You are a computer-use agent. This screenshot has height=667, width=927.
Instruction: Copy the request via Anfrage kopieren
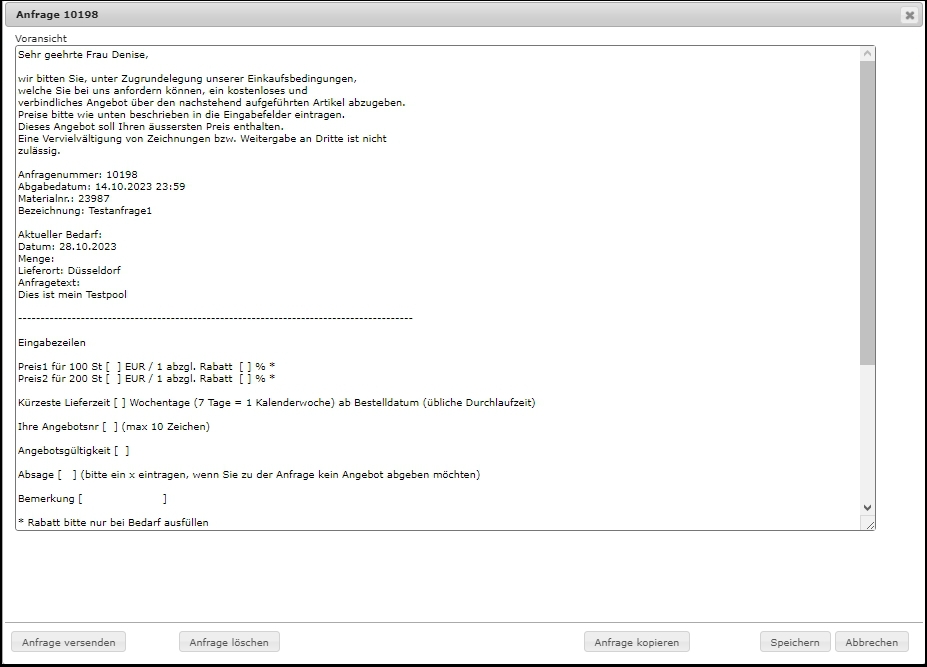click(636, 642)
